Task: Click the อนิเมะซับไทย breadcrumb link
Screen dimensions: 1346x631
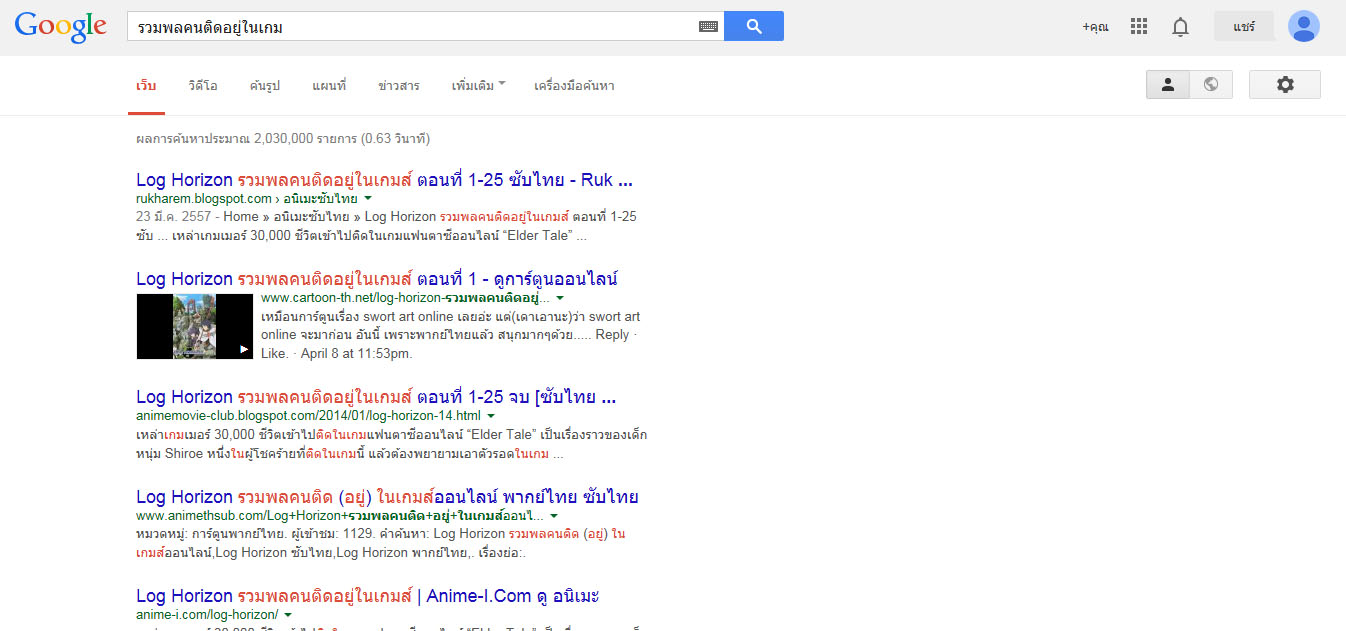Action: 320,199
